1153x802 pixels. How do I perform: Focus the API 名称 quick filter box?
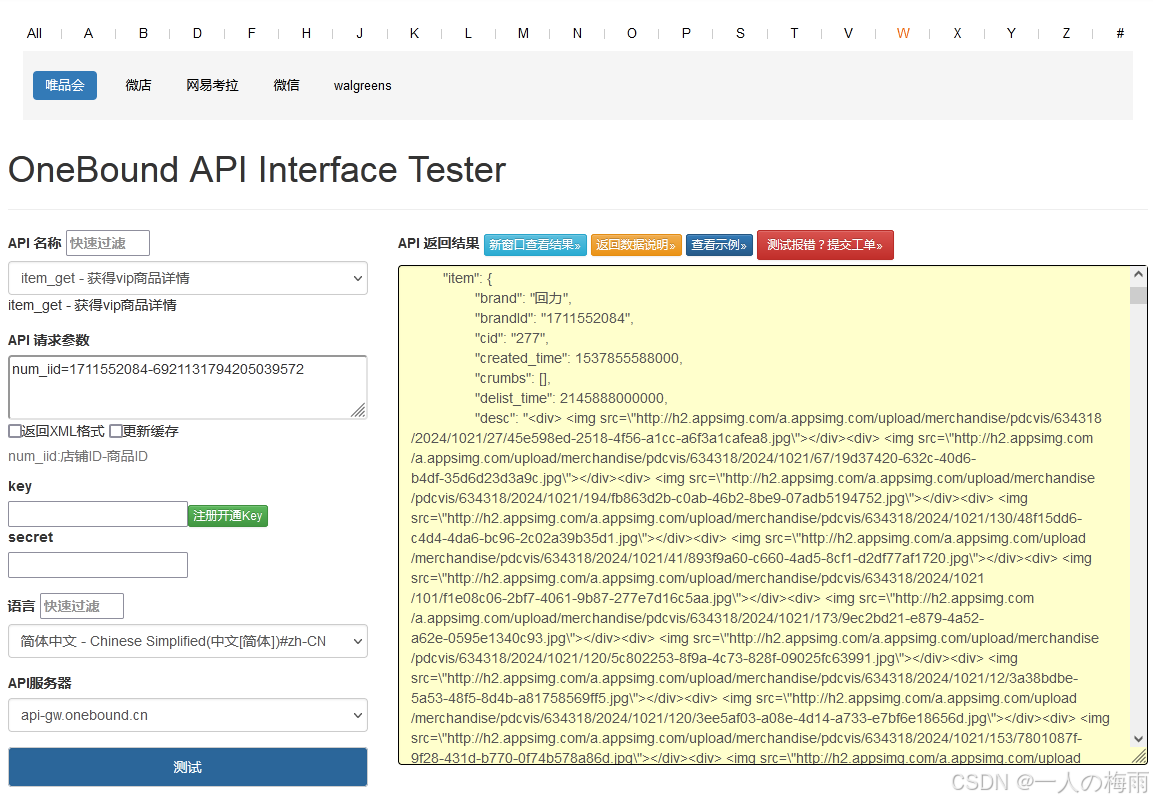(x=107, y=243)
